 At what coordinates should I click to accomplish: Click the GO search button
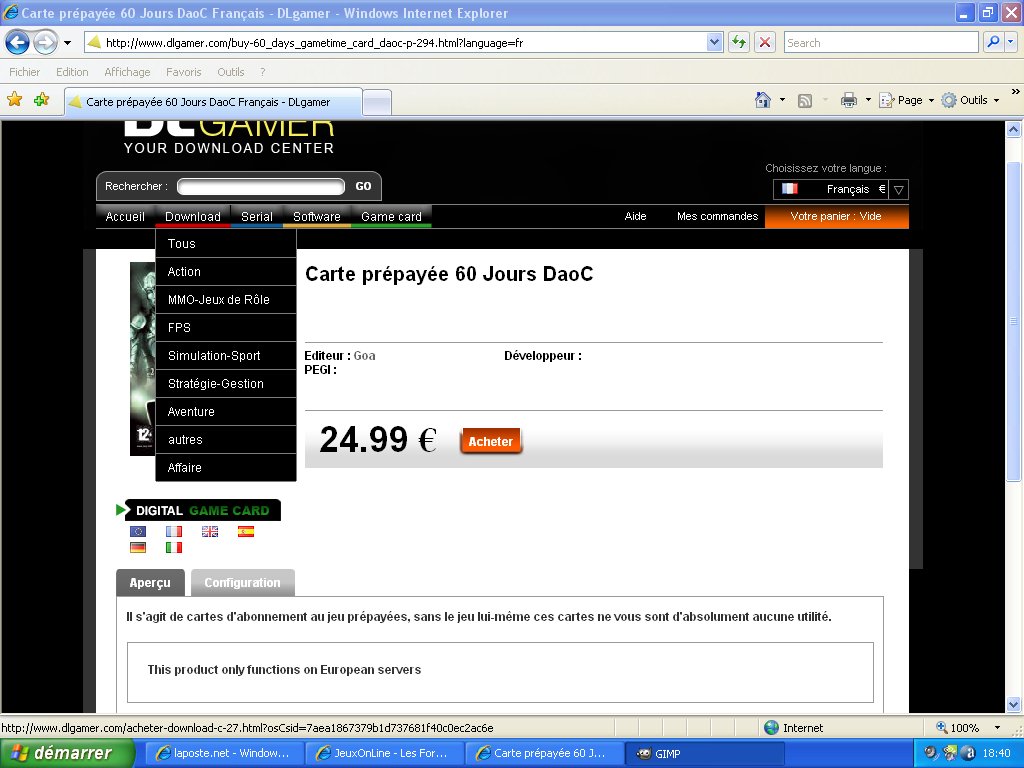click(x=363, y=186)
